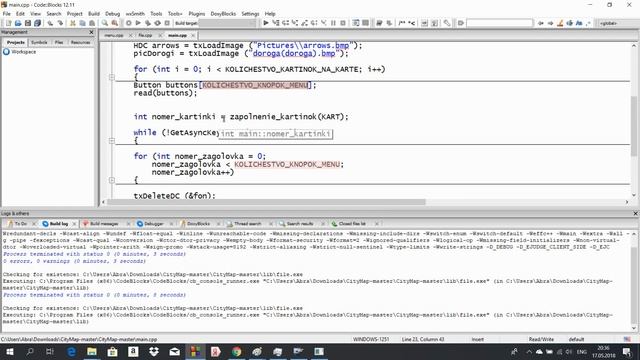Click the Find magnifier icon
This screenshot has width=640, height=360.
tap(105, 23)
